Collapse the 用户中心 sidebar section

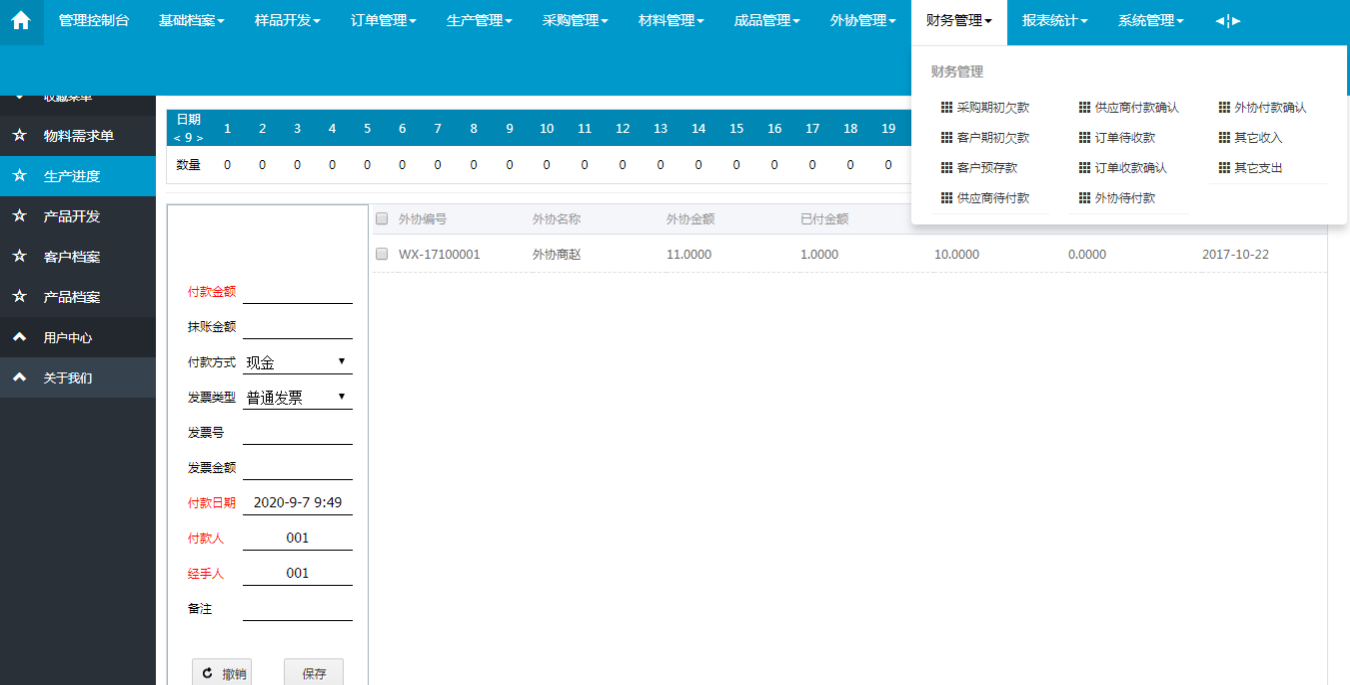[19, 338]
